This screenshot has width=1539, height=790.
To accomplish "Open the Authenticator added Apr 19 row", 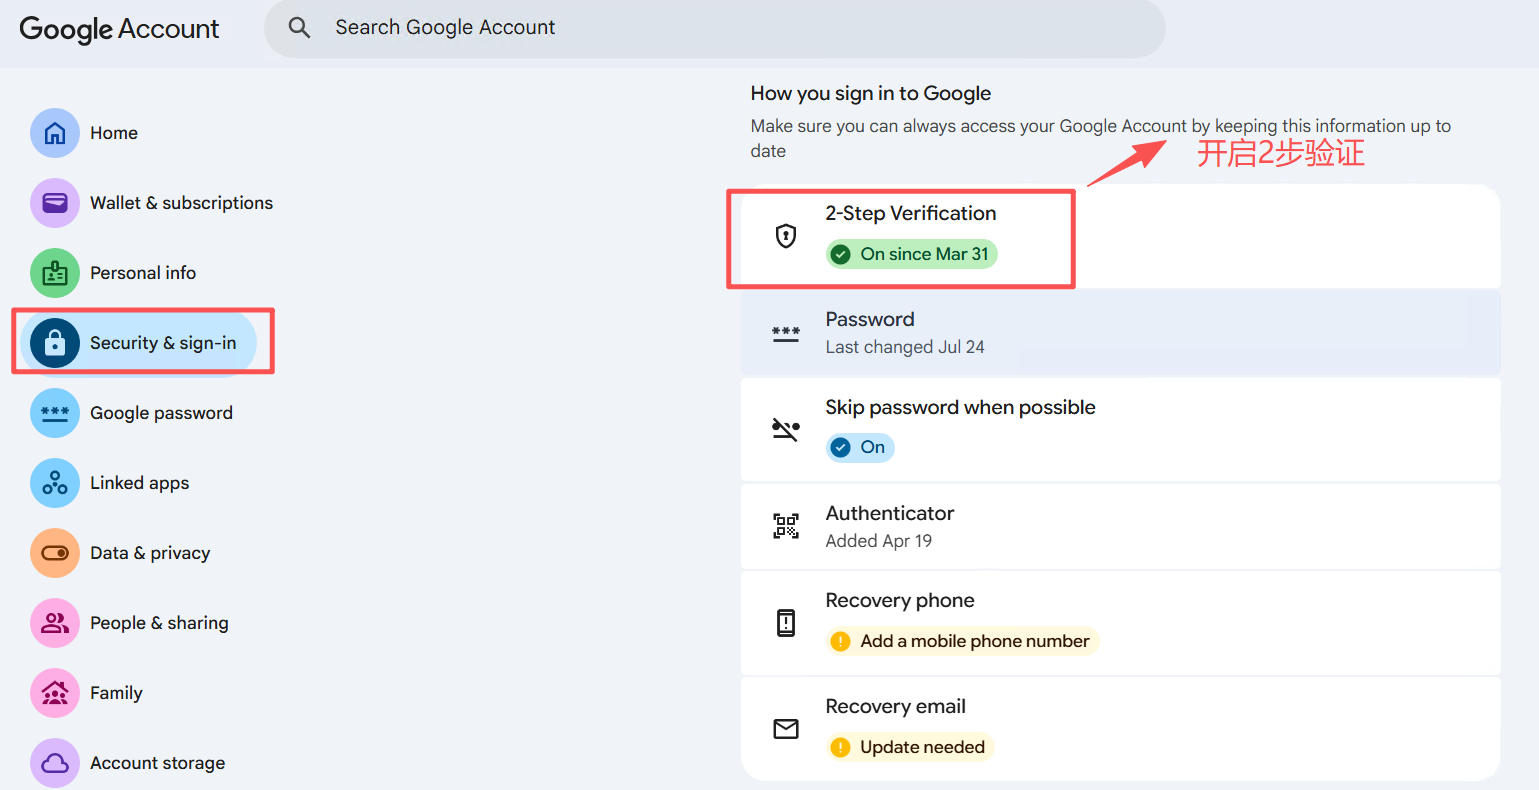I will 1121,527.
